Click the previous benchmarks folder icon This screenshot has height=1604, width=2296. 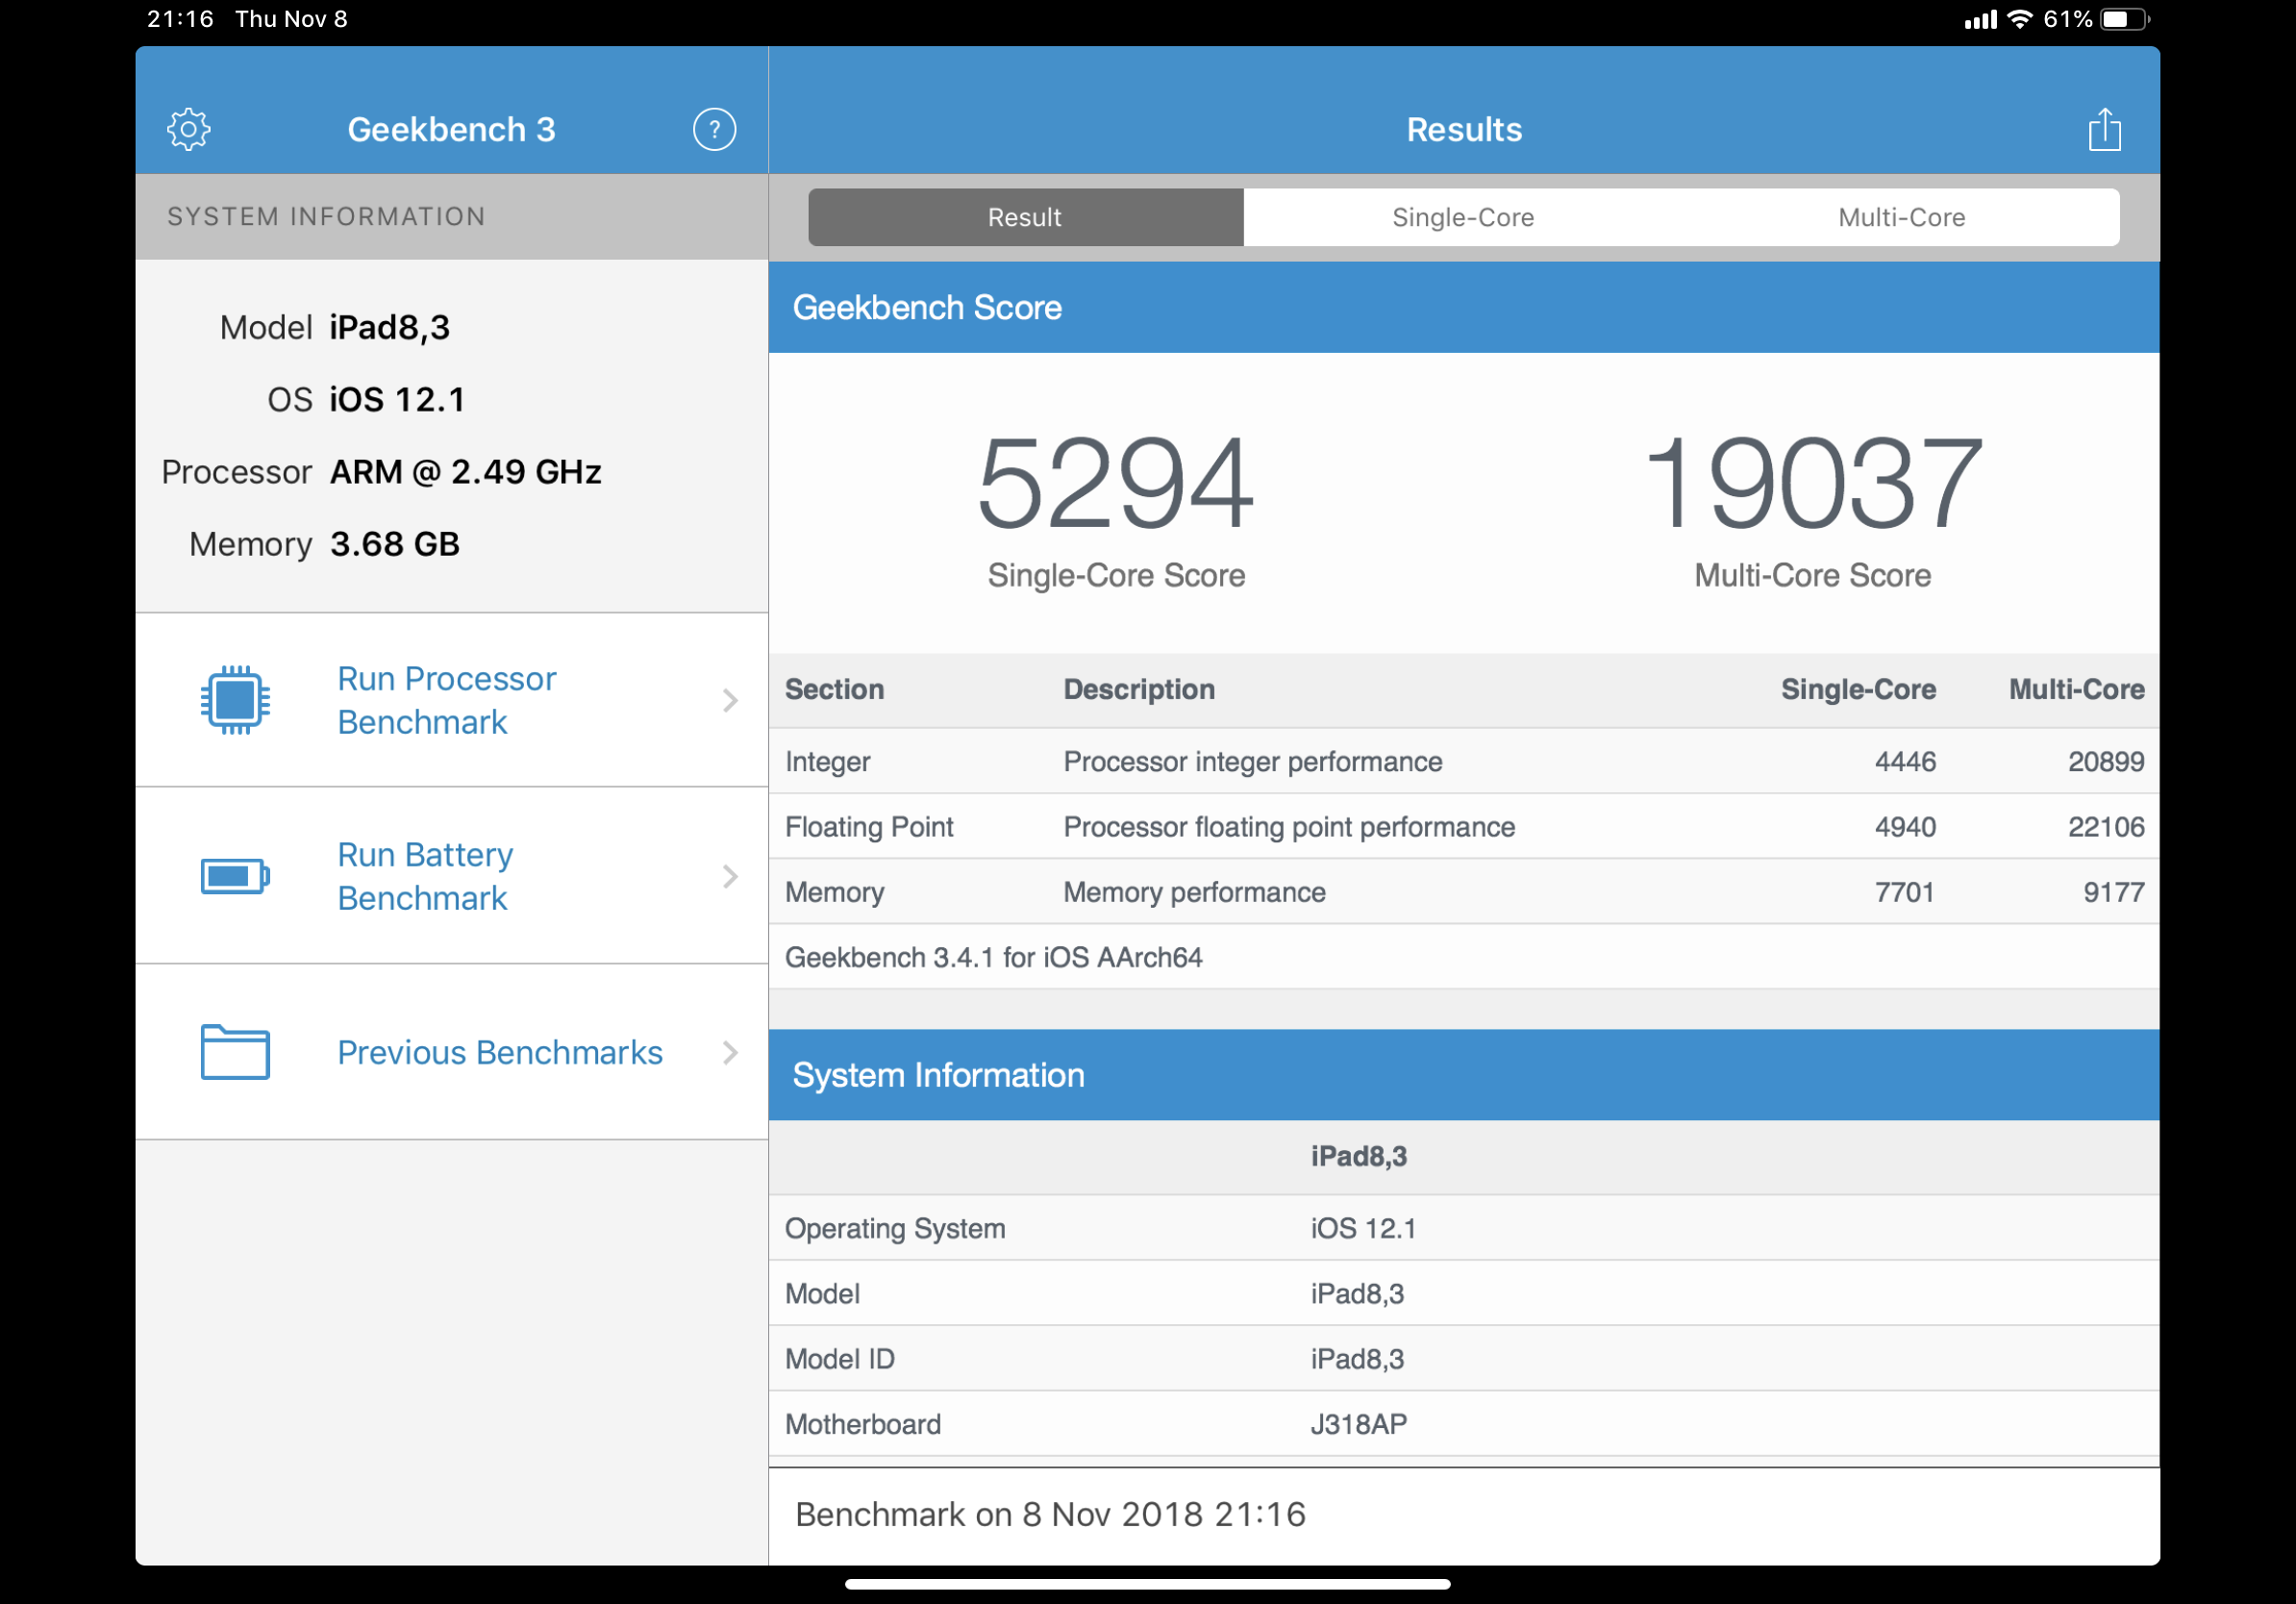tap(235, 1052)
